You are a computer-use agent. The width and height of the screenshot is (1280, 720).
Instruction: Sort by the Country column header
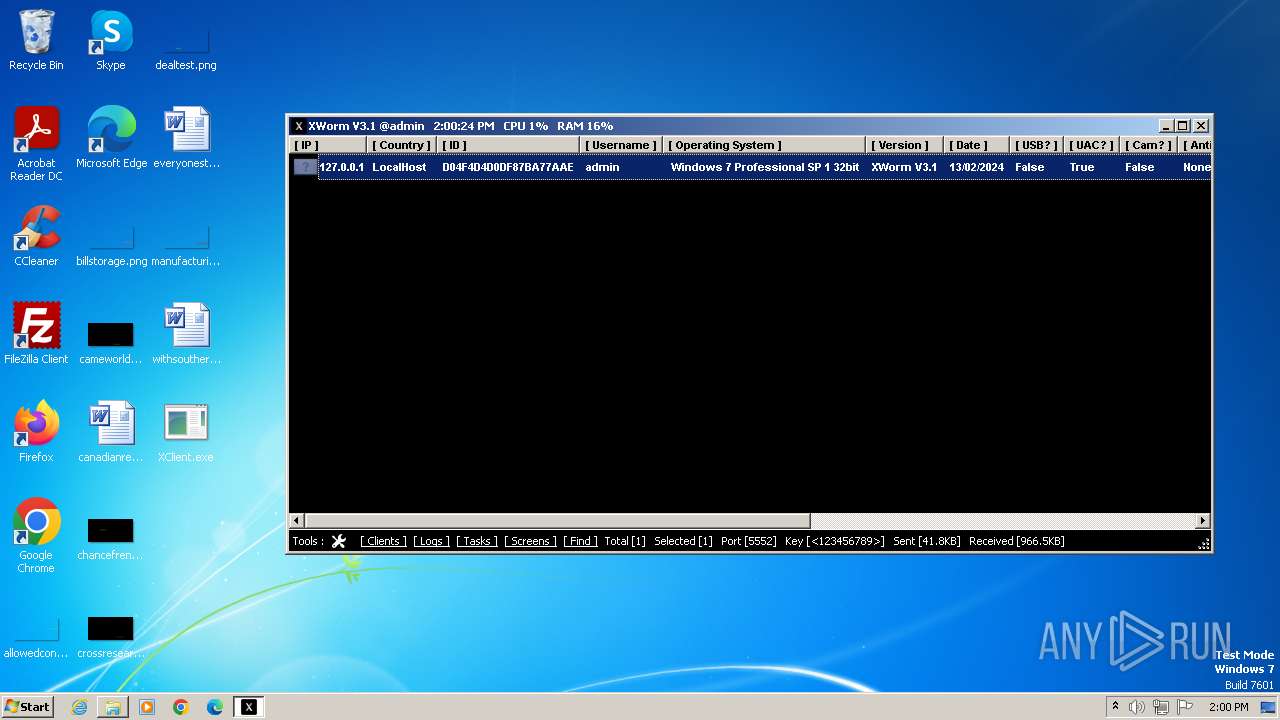401,145
